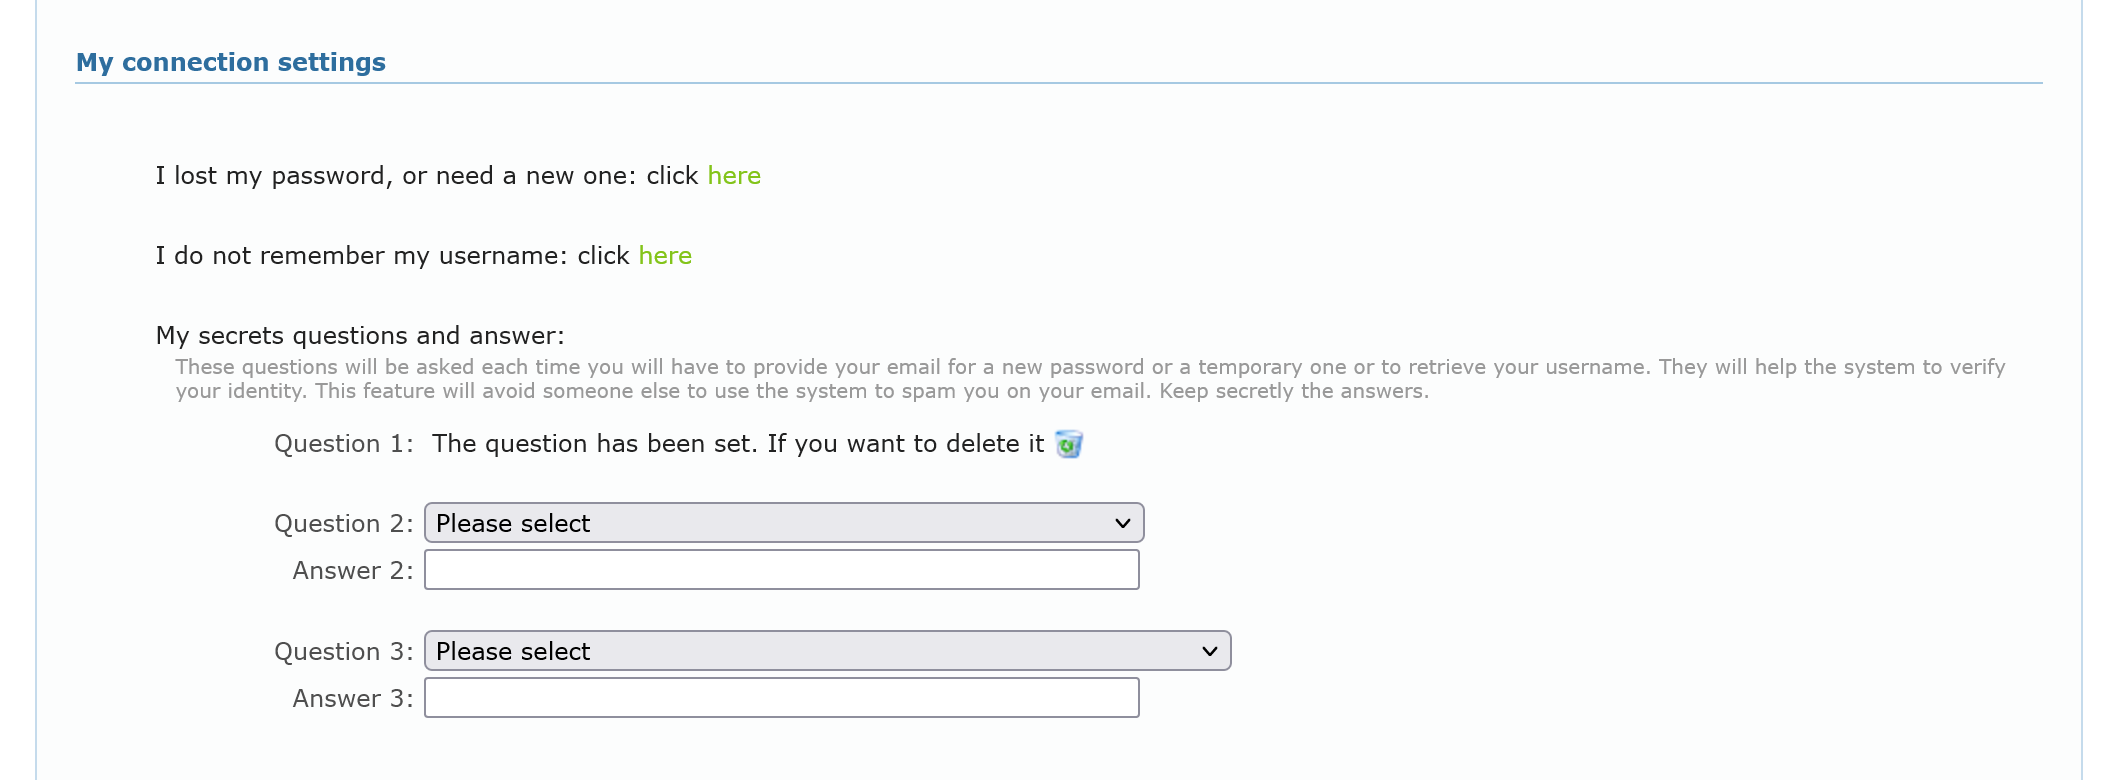Open the Question 3 'Please select' dropdown
Screen dimensions: 2116x780
tap(810, 651)
